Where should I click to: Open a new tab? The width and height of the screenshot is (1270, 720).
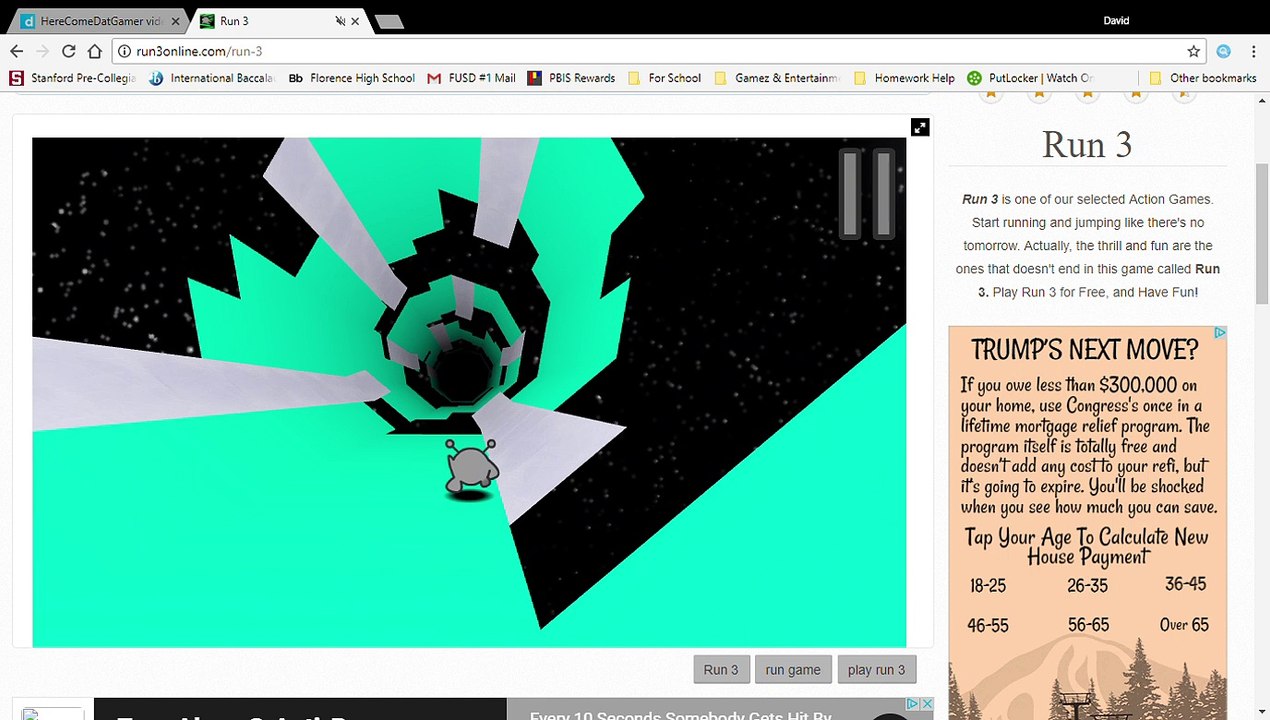[389, 21]
